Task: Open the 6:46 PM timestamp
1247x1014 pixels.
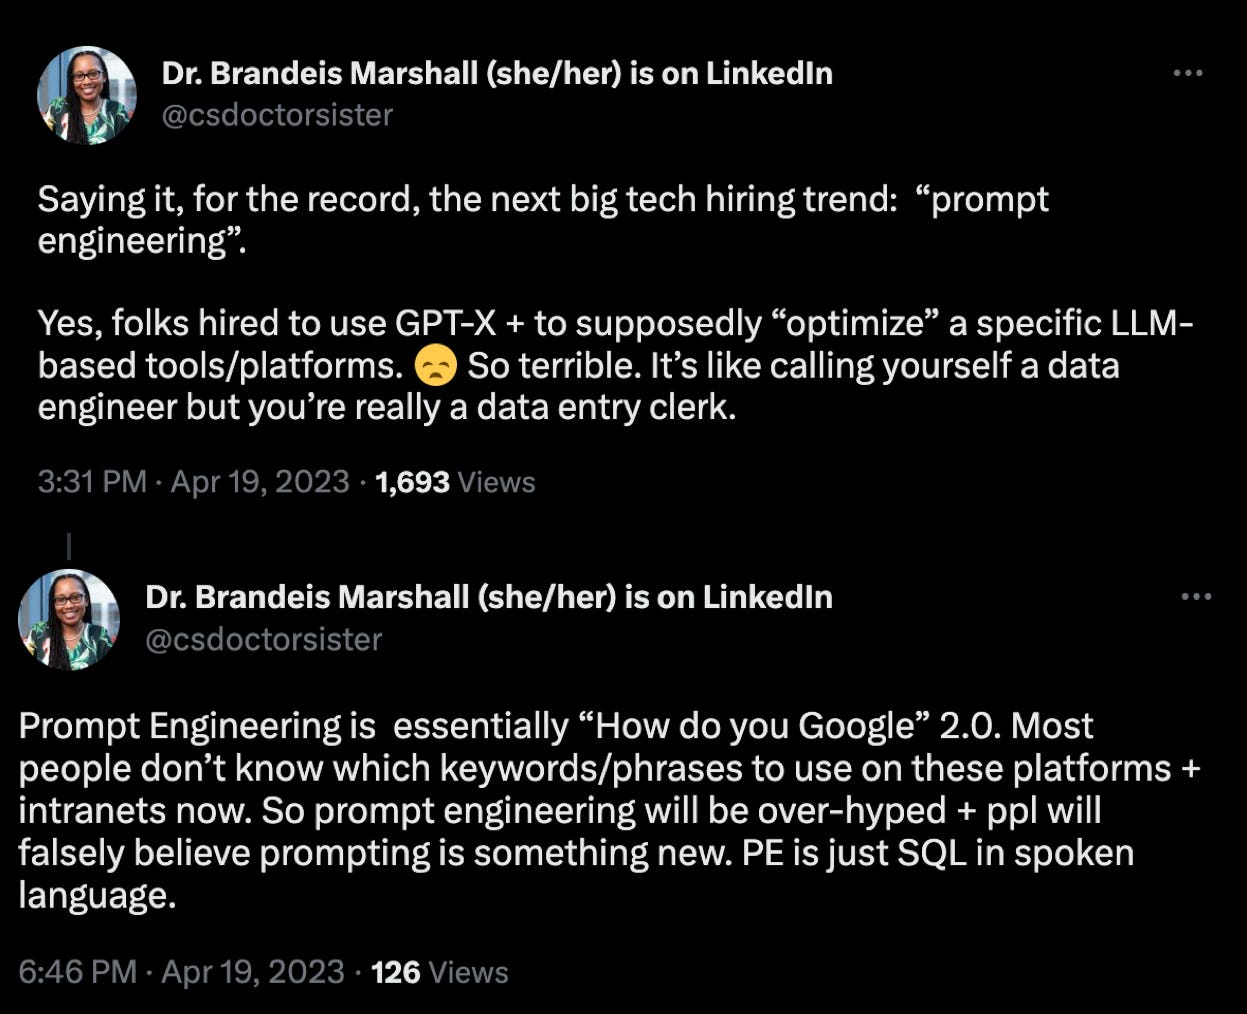Action: click(78, 972)
